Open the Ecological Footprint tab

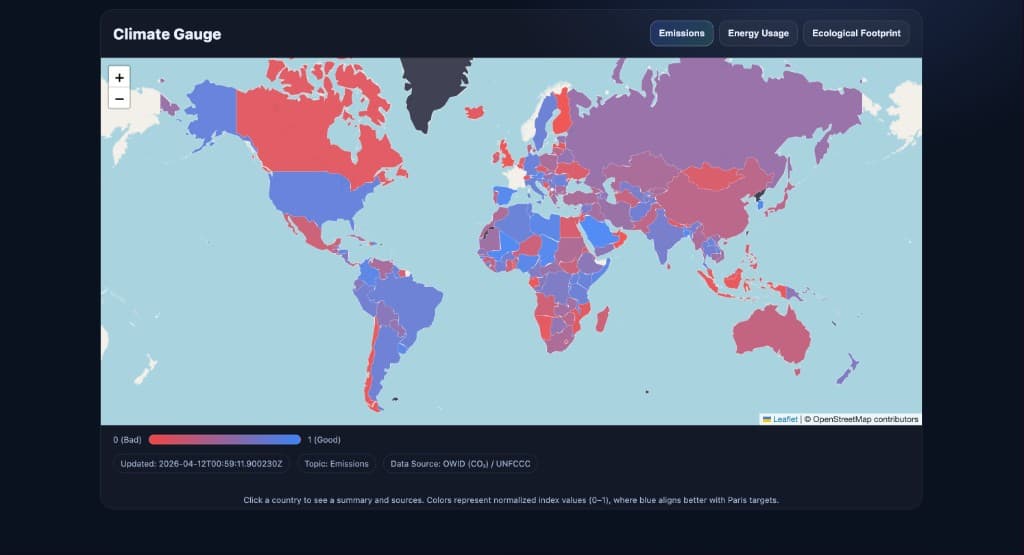coord(855,33)
